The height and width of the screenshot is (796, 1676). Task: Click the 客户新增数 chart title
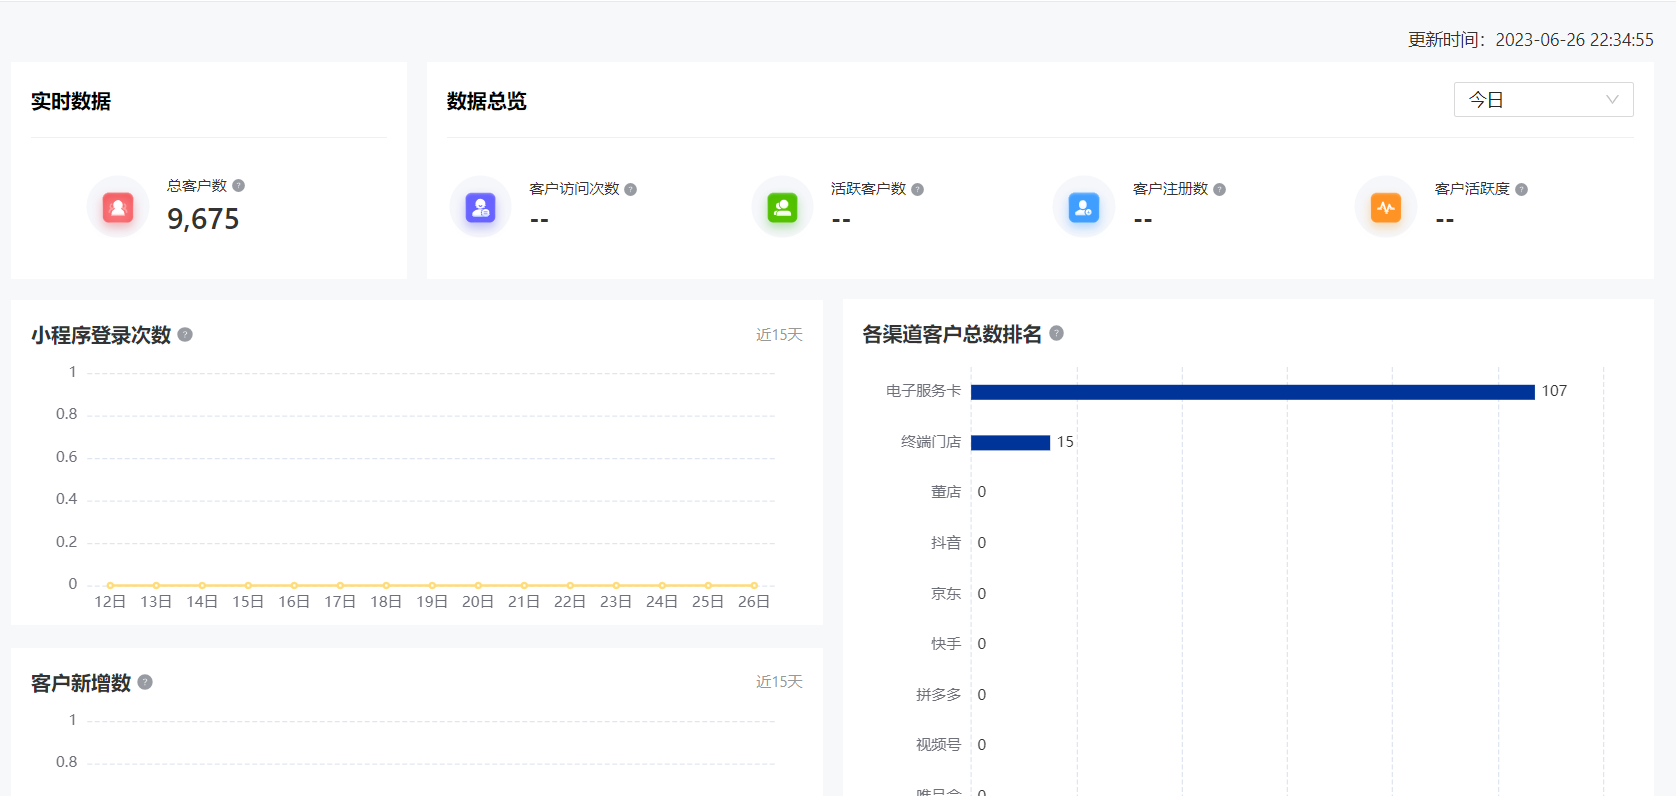pyautogui.click(x=81, y=683)
